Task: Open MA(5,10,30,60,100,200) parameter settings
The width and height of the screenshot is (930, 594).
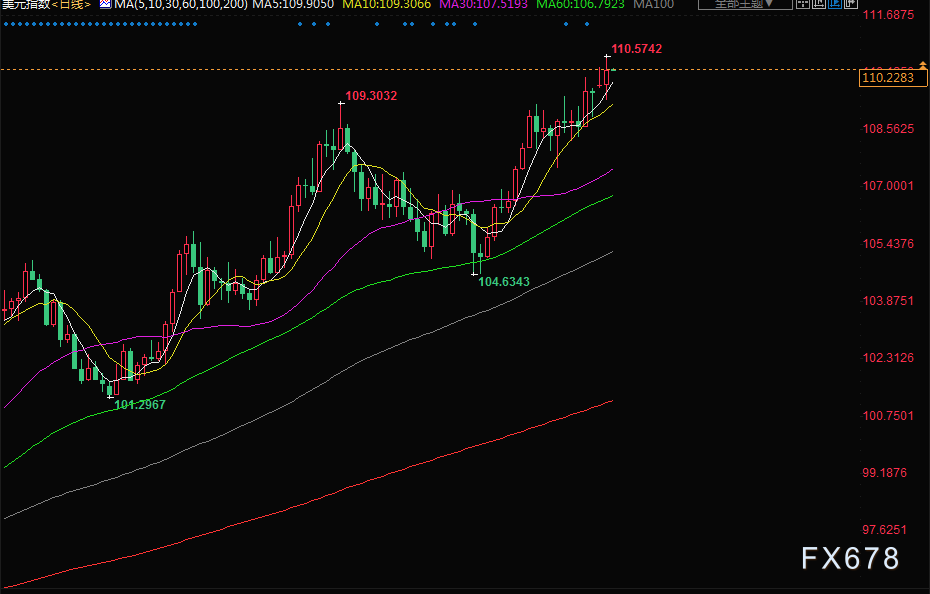Action: pyautogui.click(x=180, y=5)
